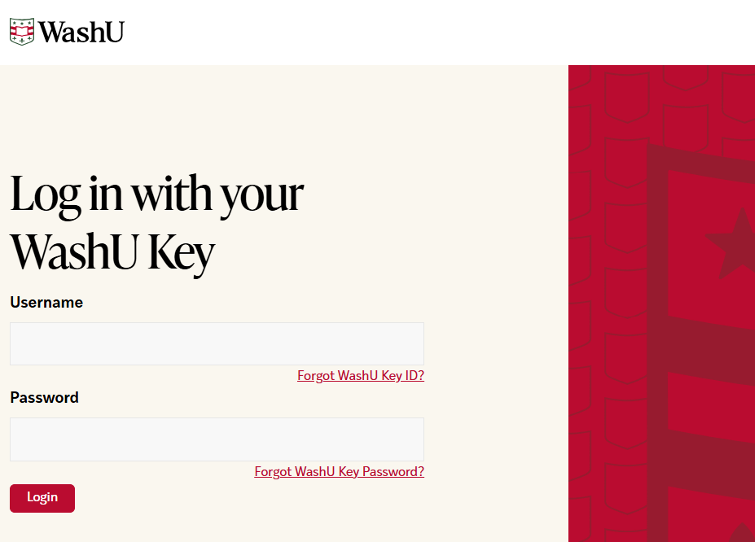Screen dimensions: 755x542
Task: Click the Password field label
Action: 44,397
